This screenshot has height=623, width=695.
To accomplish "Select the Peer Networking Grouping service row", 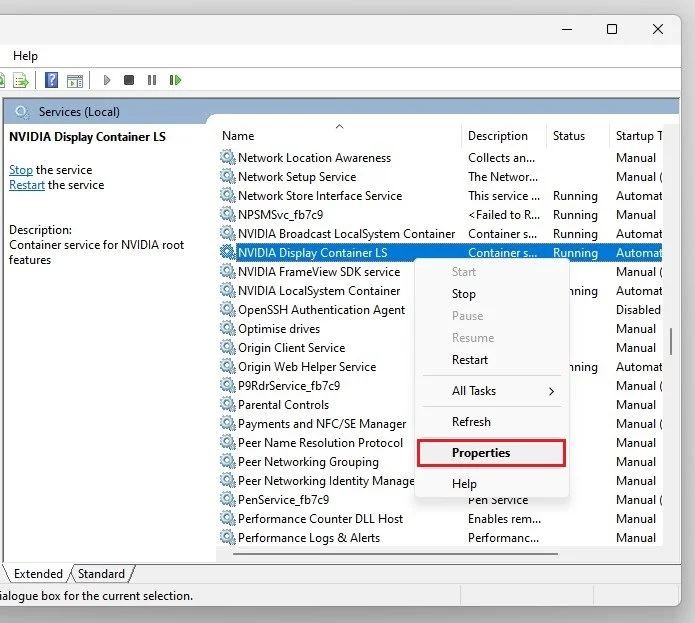I will pyautogui.click(x=308, y=462).
